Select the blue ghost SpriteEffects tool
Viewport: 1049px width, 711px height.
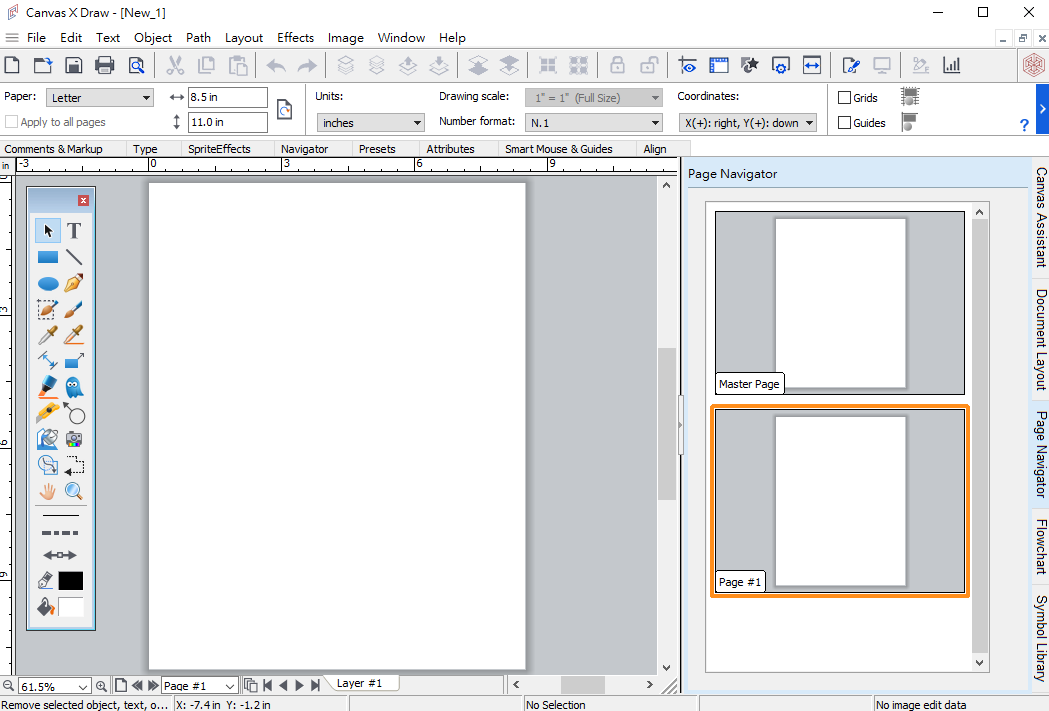click(74, 387)
